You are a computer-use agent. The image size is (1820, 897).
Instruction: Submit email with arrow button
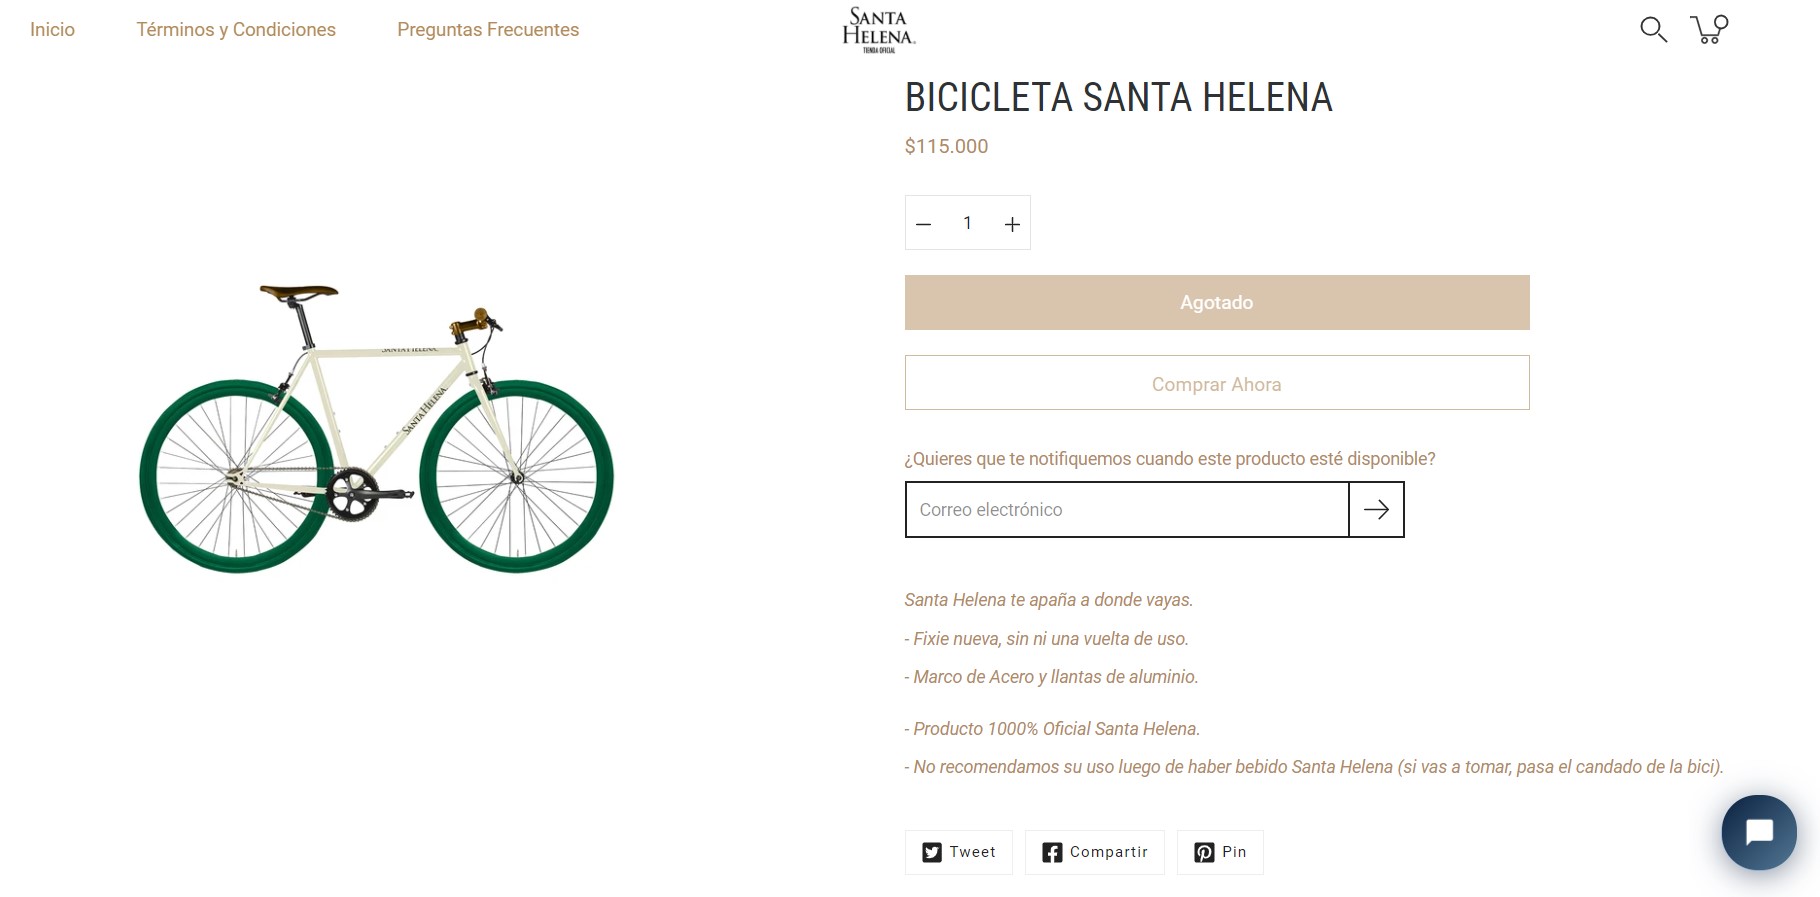click(1376, 510)
